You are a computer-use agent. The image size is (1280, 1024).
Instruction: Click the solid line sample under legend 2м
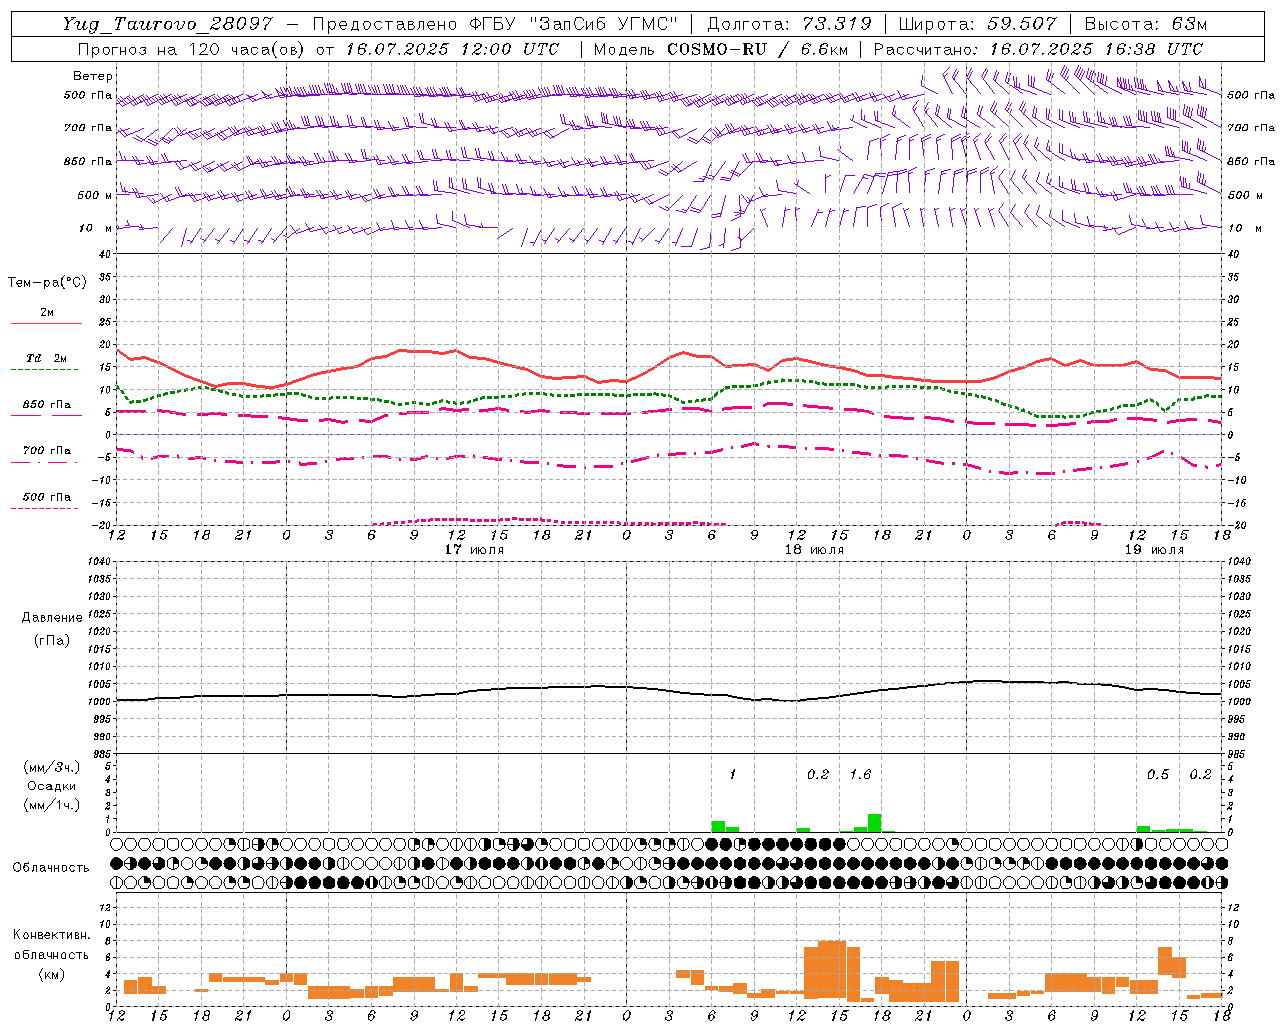tap(46, 323)
